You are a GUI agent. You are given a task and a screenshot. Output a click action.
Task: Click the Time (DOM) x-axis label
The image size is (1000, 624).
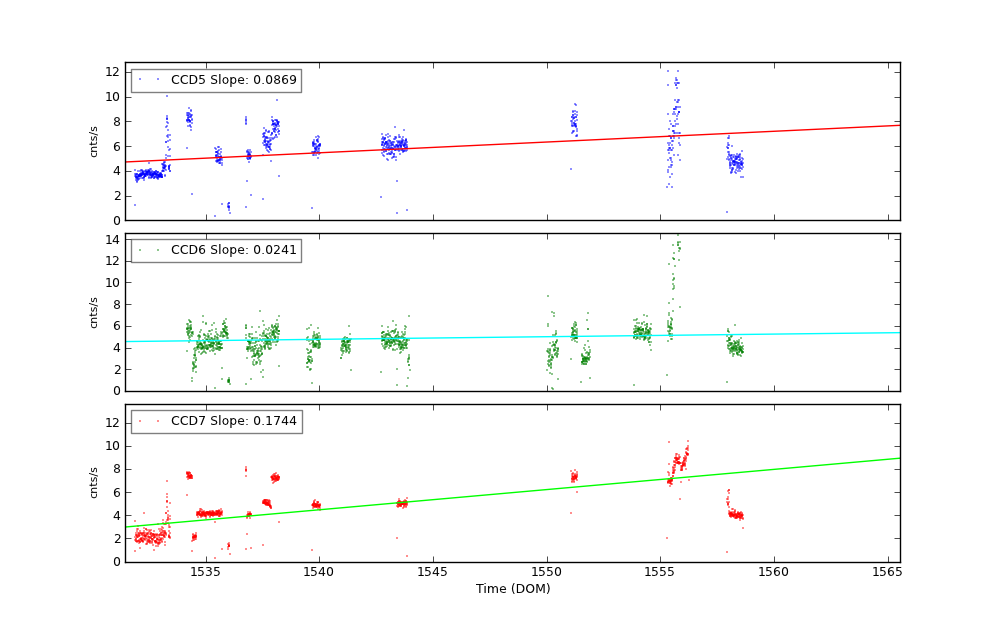point(512,589)
